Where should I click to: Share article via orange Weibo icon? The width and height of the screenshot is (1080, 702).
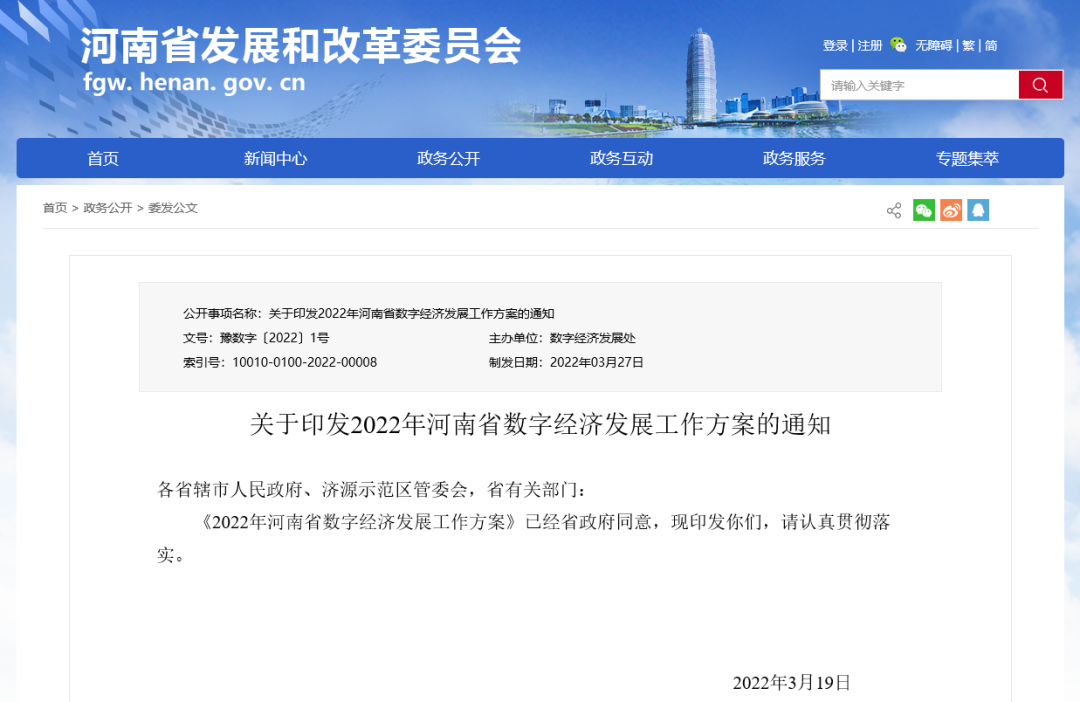coord(951,210)
